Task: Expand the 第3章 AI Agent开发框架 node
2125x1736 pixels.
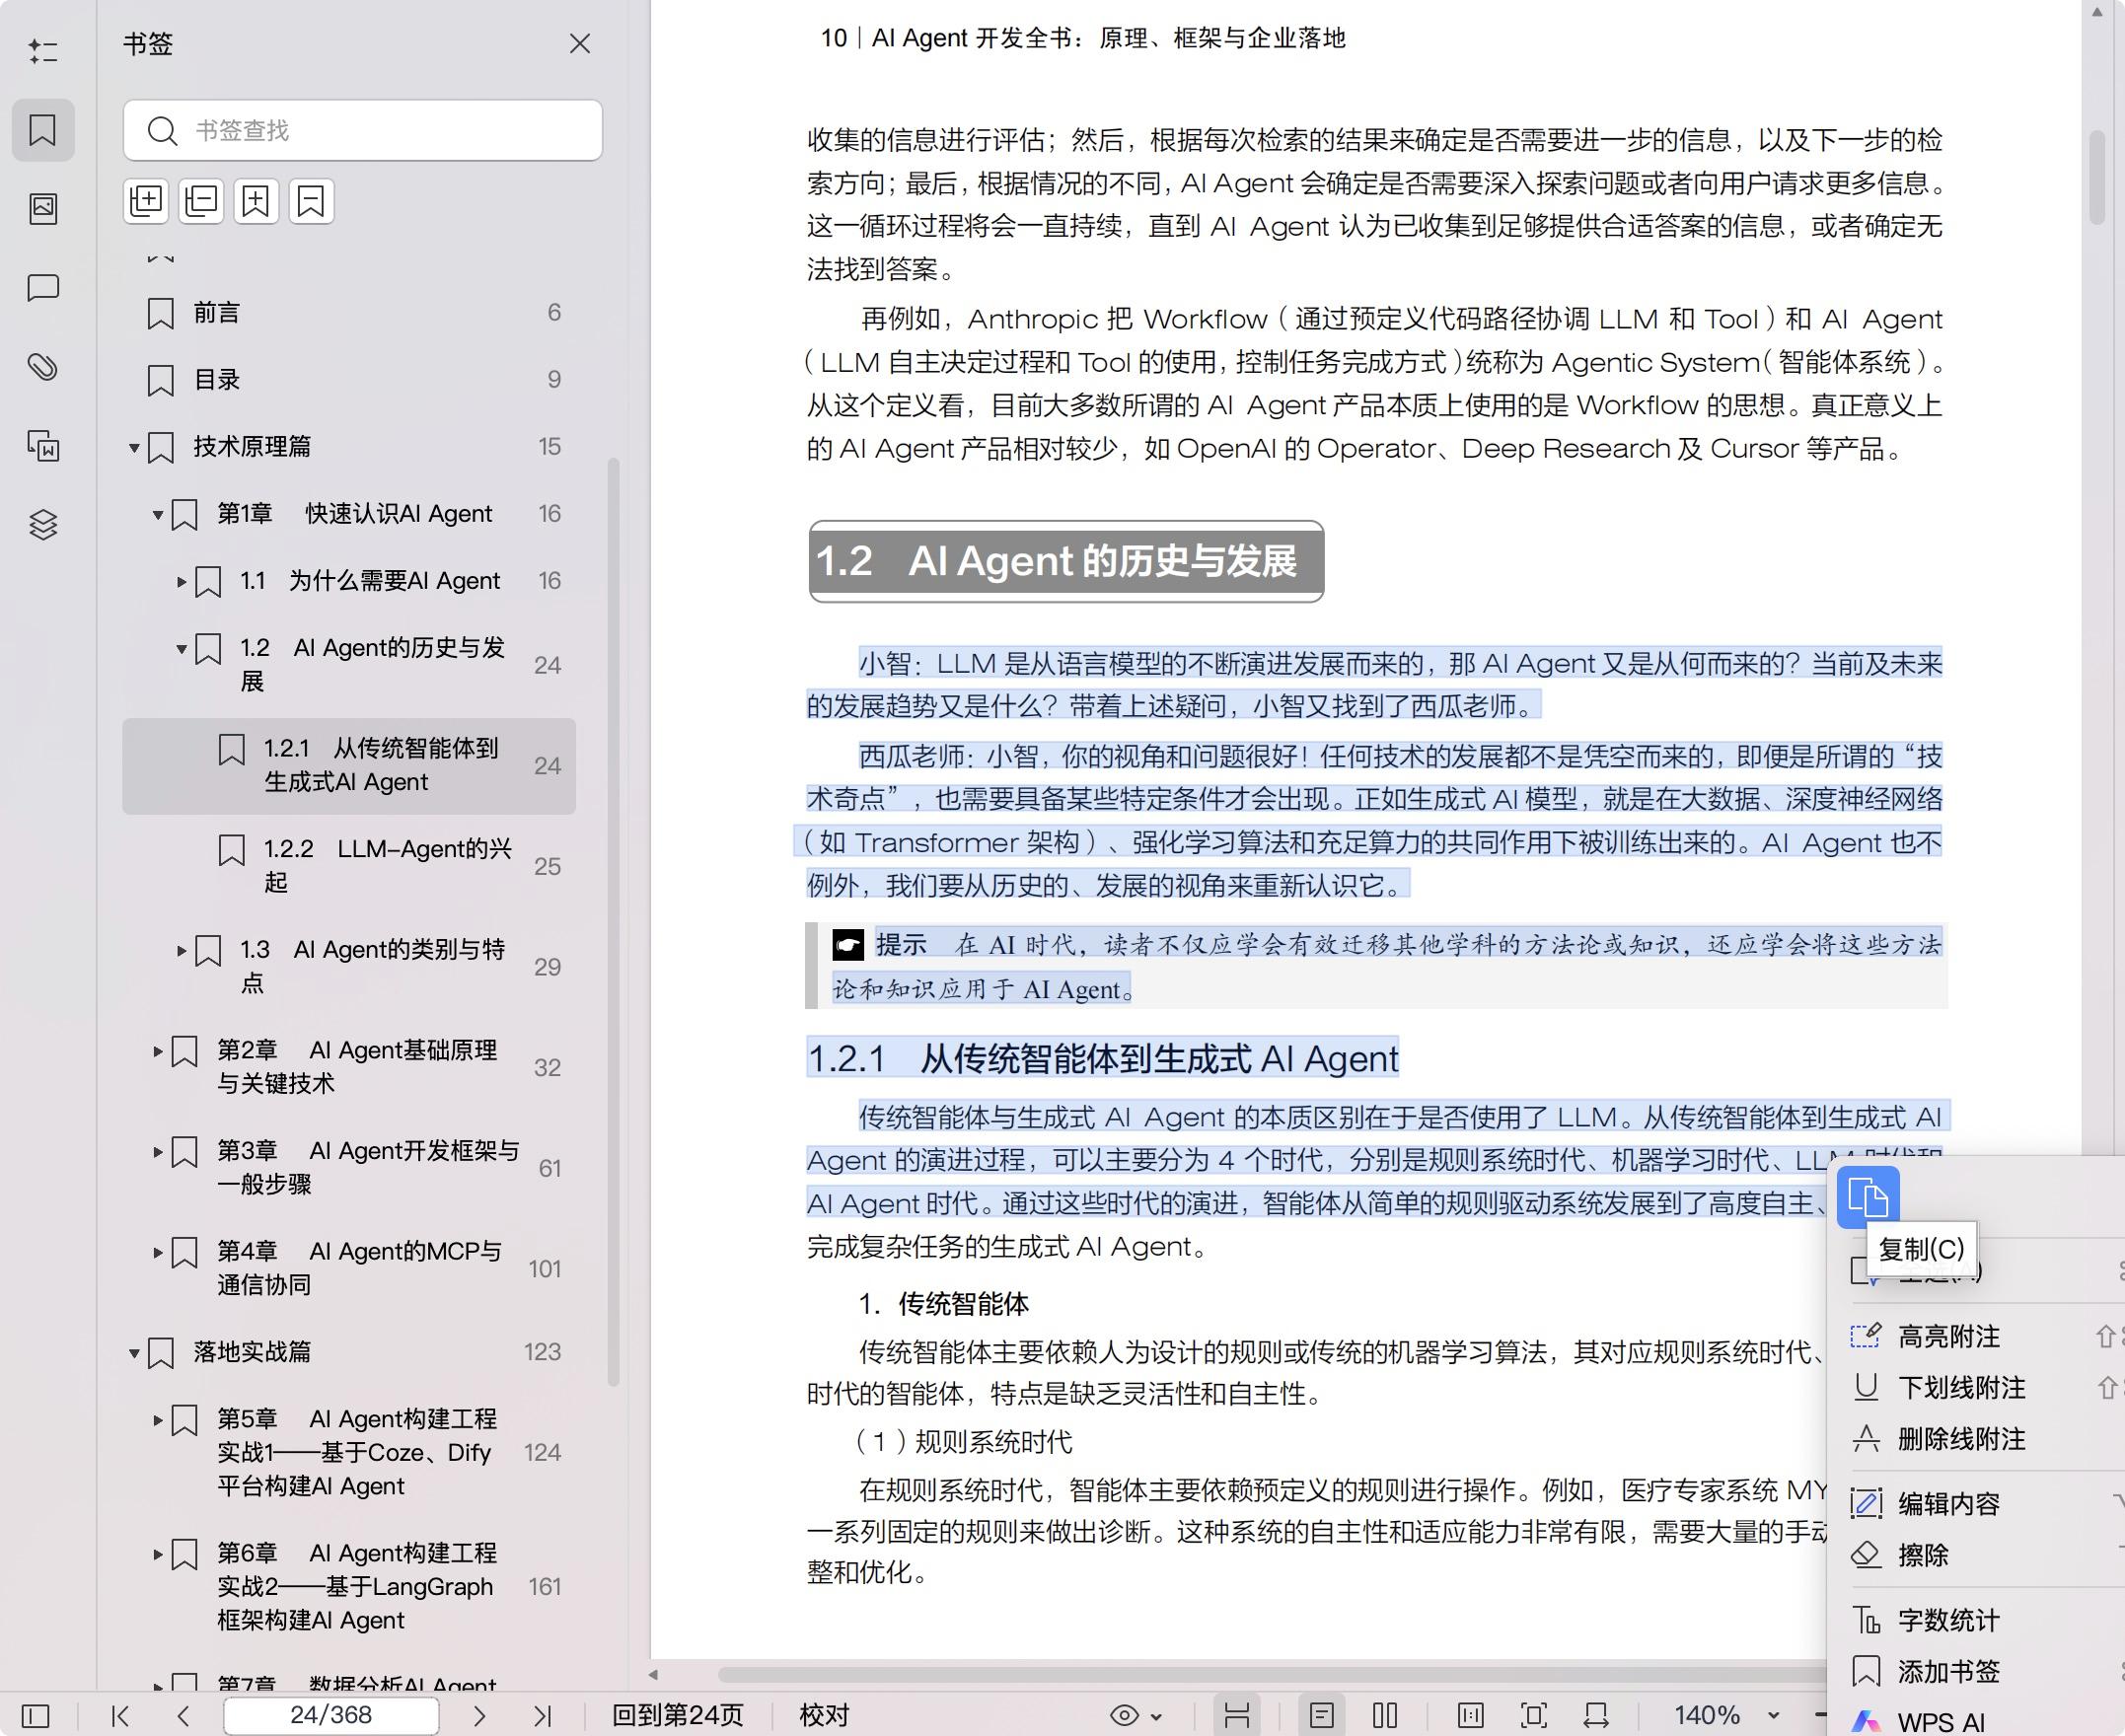Action: (x=158, y=1152)
